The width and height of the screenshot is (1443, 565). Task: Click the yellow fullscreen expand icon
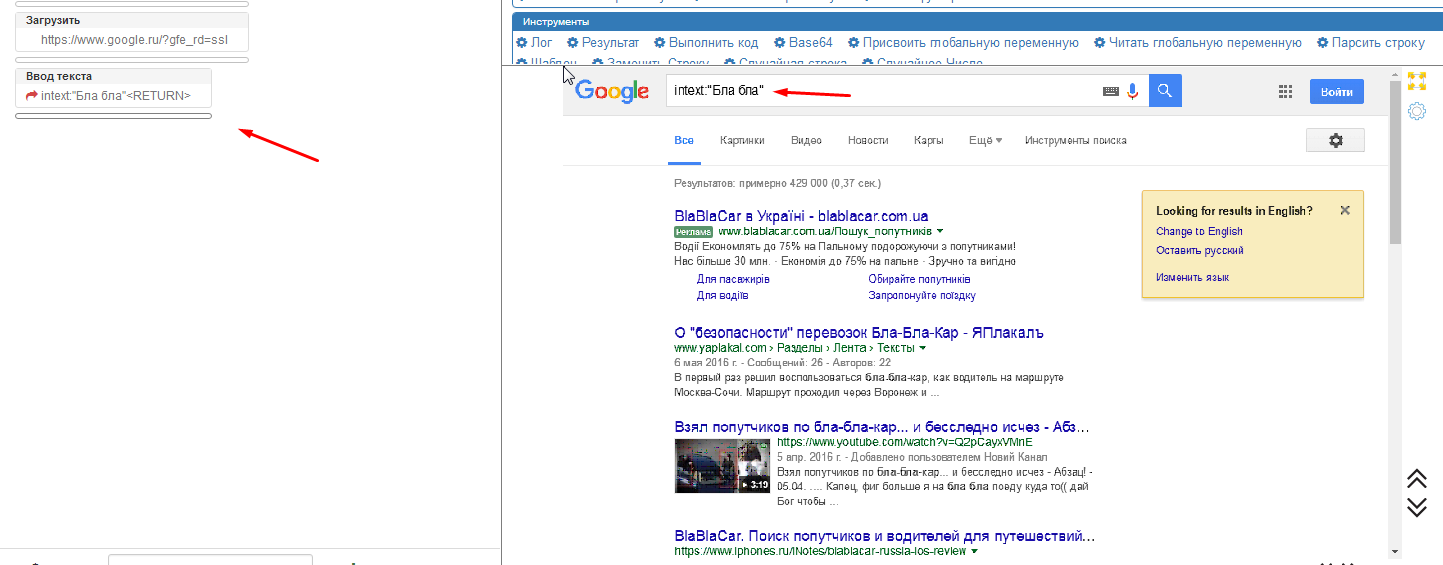click(x=1416, y=81)
